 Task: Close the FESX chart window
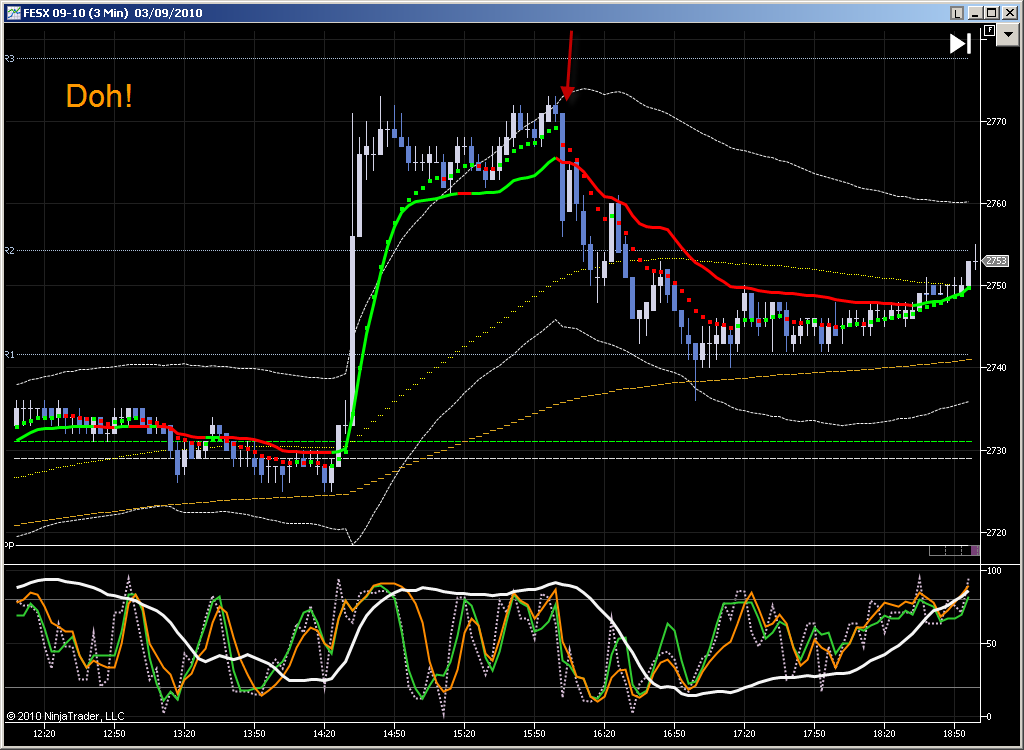pos(1009,13)
